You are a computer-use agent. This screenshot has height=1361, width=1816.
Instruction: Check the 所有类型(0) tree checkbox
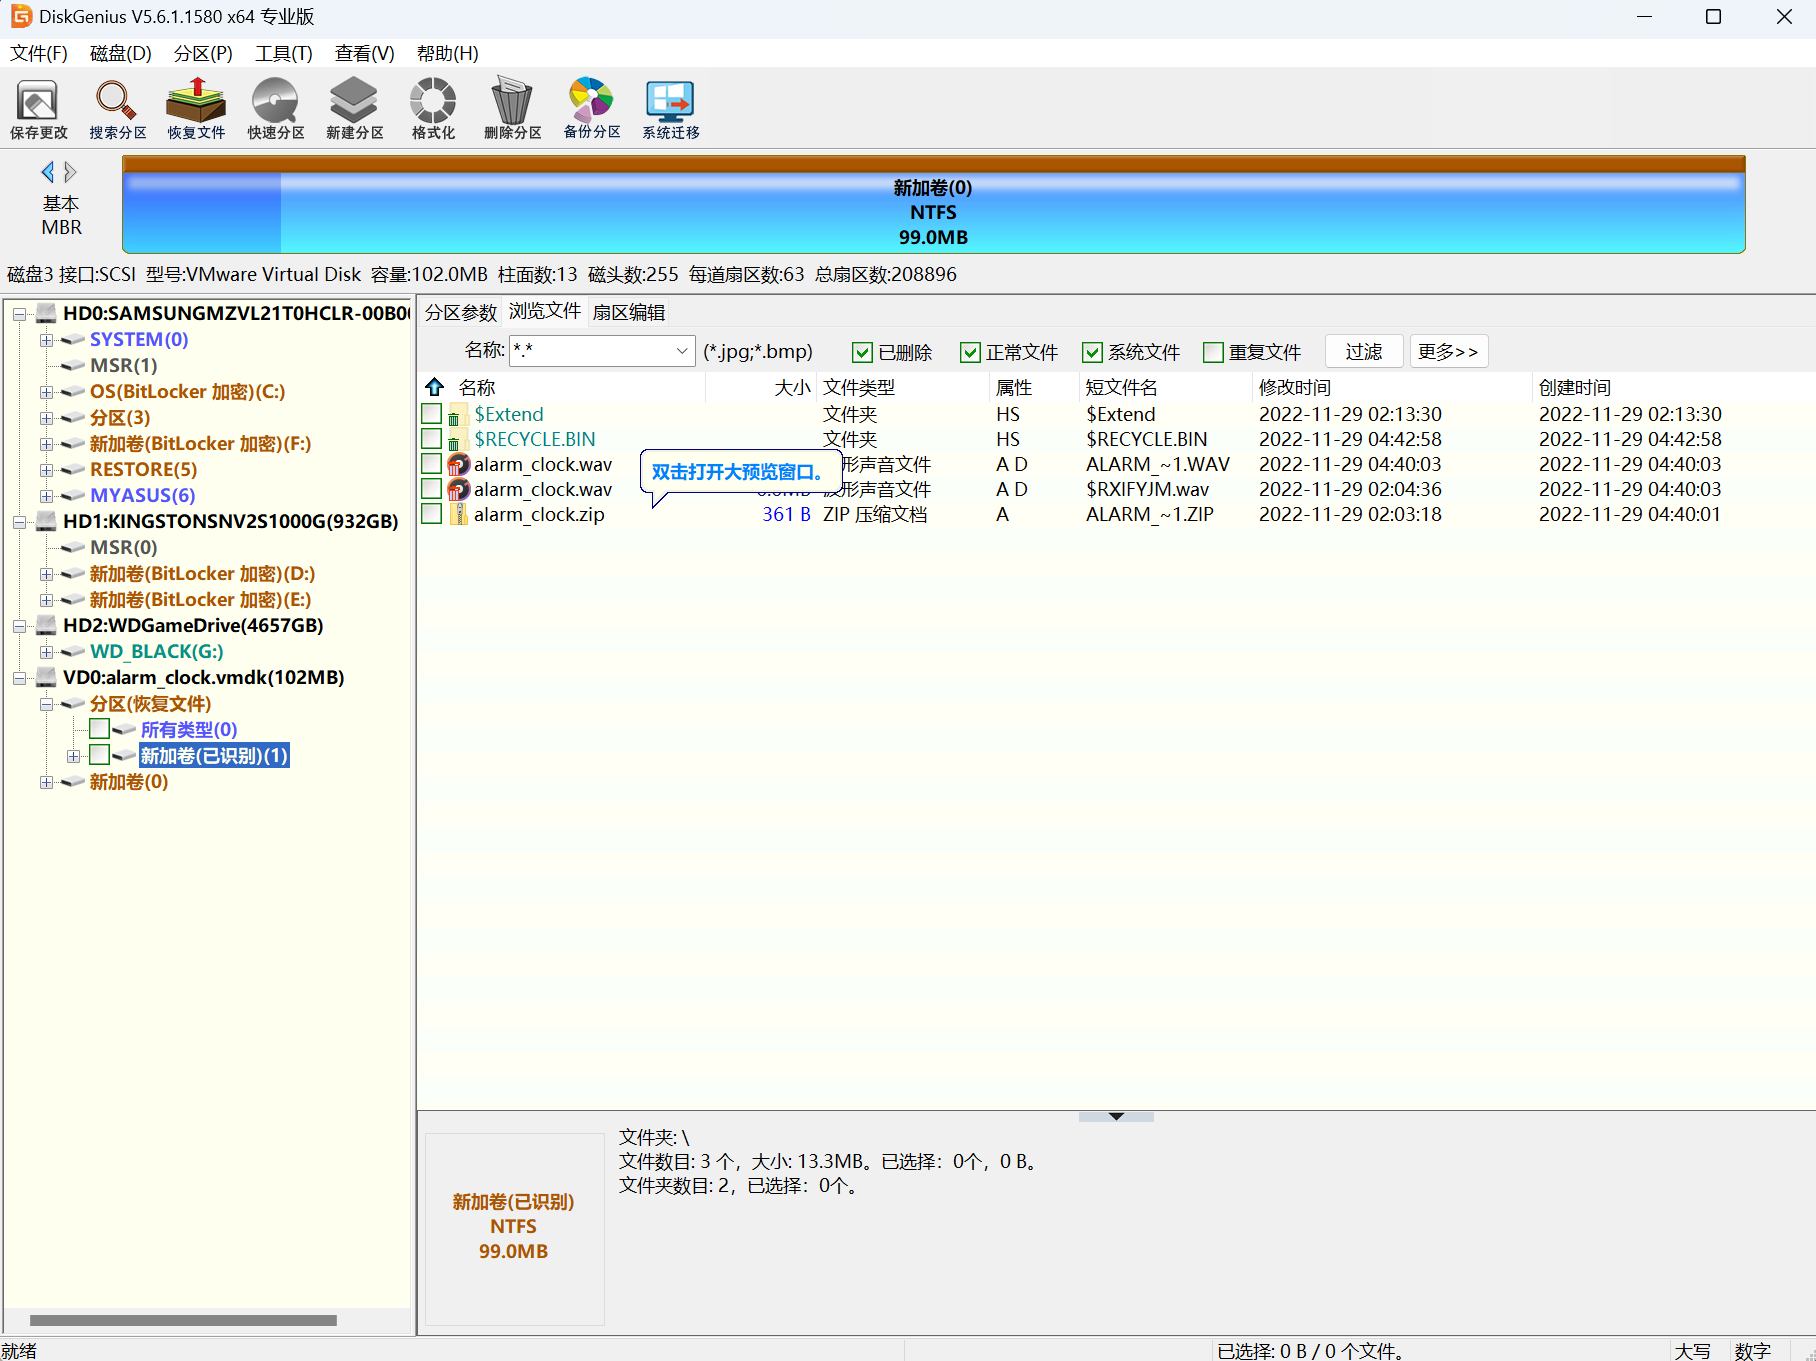[99, 728]
